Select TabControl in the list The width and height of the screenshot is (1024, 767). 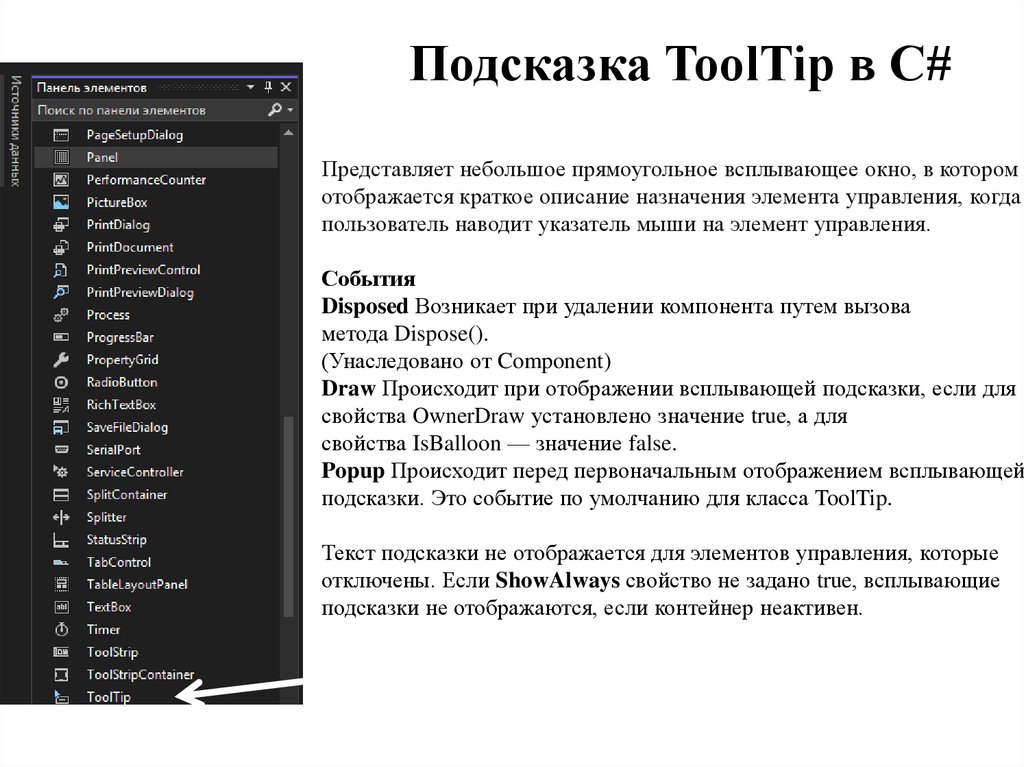119,563
